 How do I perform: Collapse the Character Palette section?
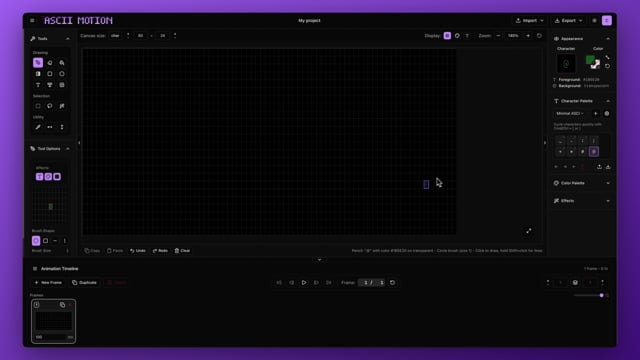608,101
